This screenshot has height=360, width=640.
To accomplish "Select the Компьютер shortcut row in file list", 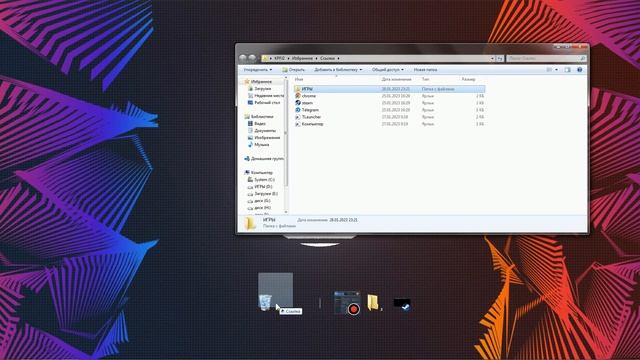I will pyautogui.click(x=389, y=124).
